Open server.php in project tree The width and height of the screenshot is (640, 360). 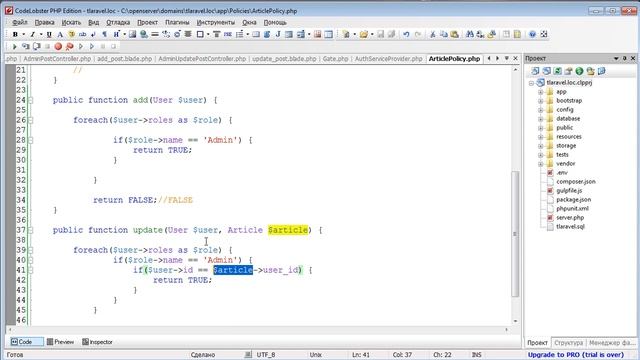[570, 218]
